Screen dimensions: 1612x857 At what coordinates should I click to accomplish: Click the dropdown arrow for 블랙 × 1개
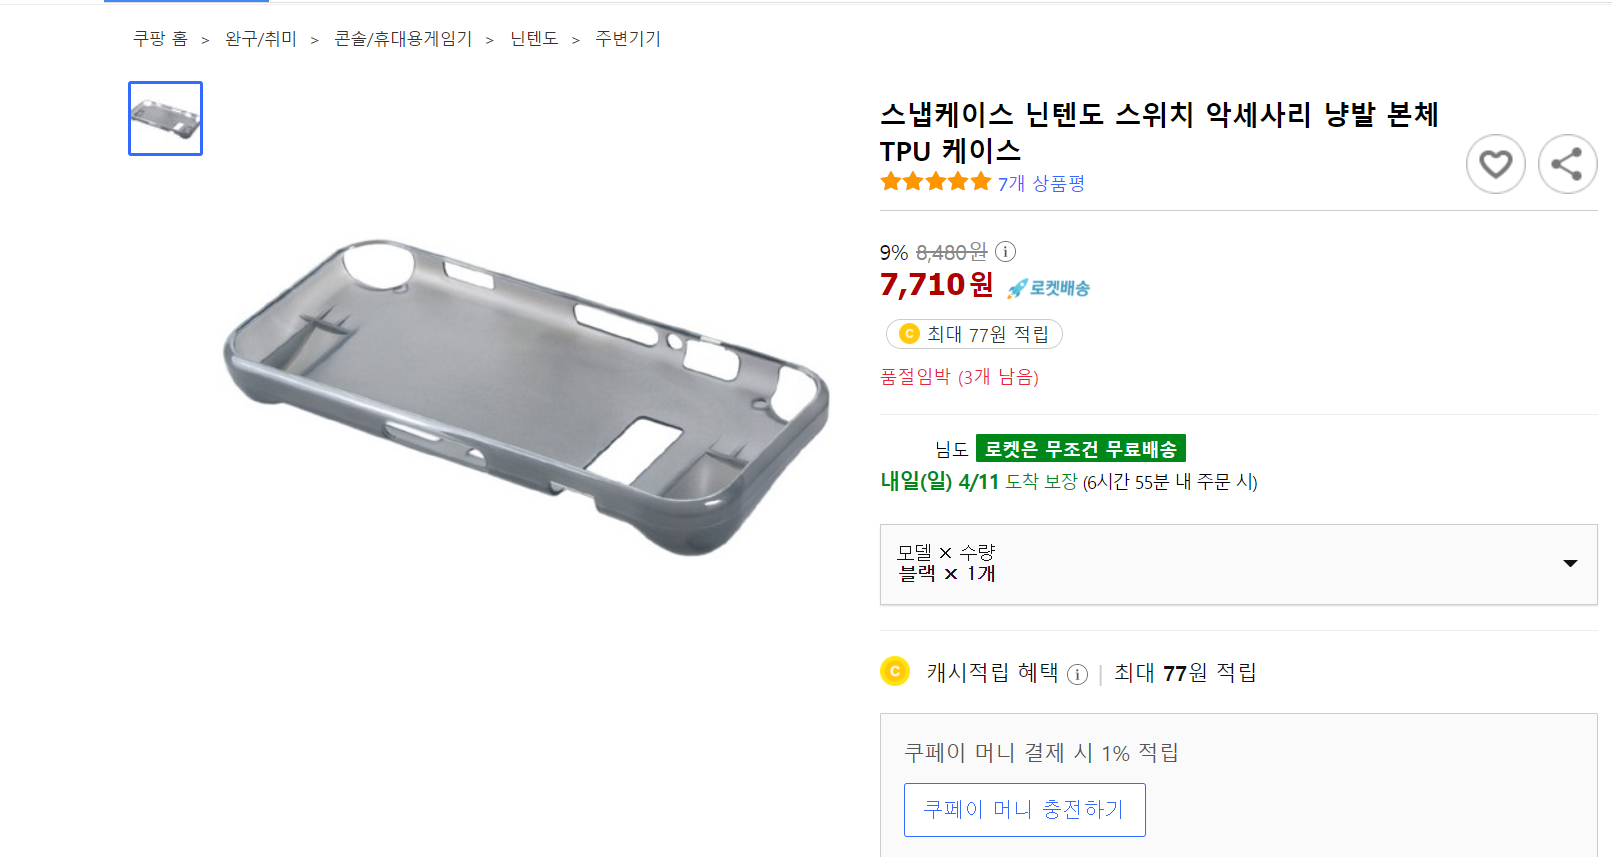pyautogui.click(x=1570, y=564)
